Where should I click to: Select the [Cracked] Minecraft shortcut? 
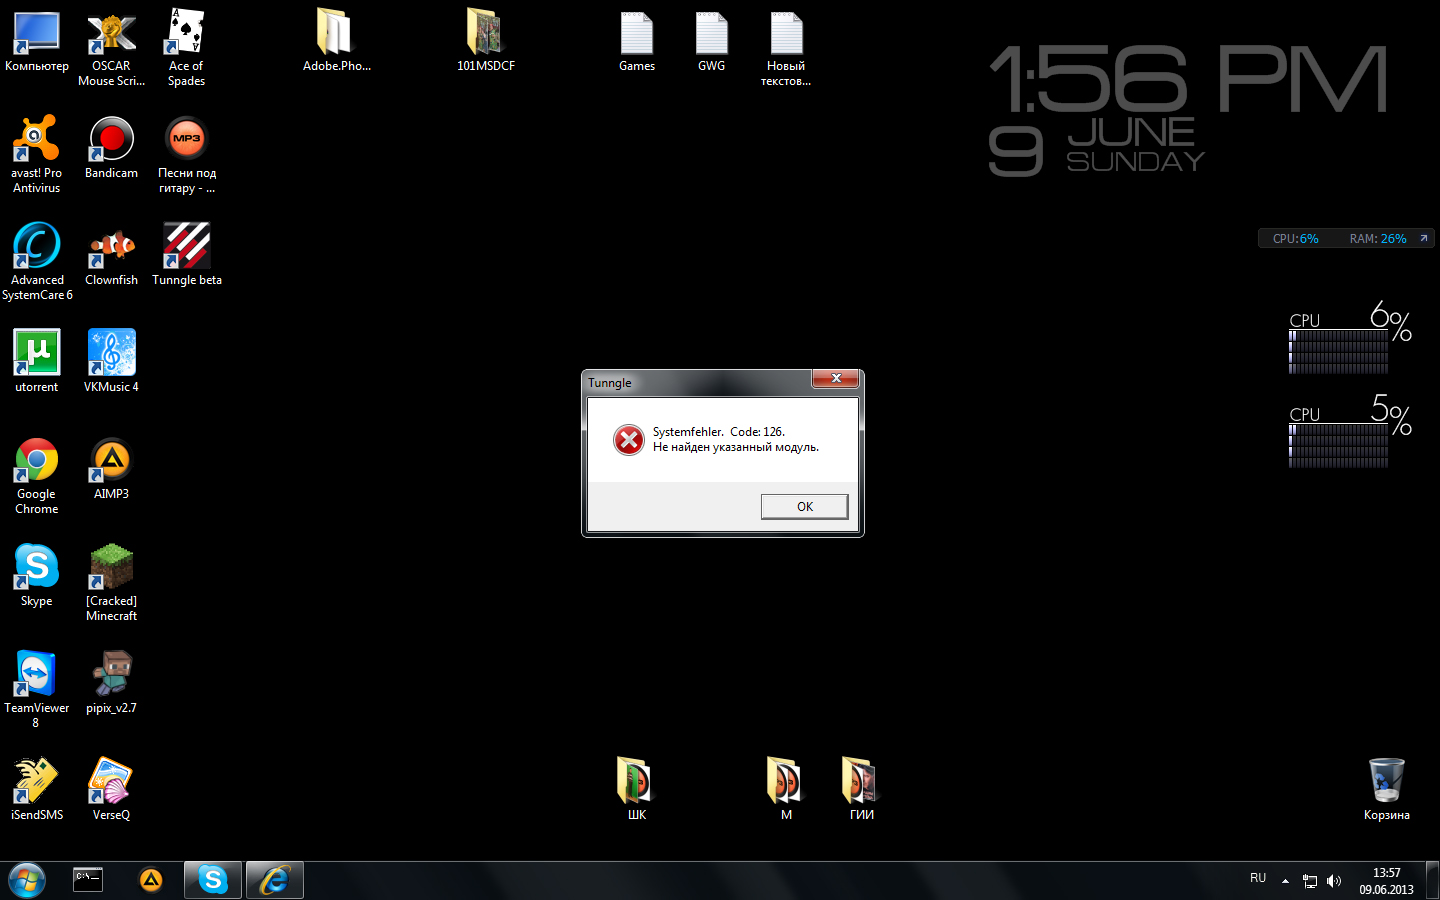click(x=111, y=584)
